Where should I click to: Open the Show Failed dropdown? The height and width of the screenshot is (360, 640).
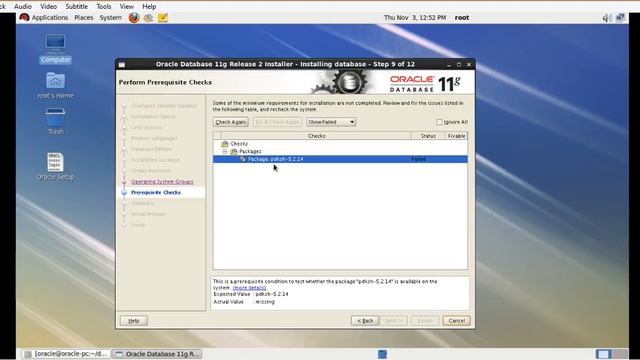click(x=331, y=122)
